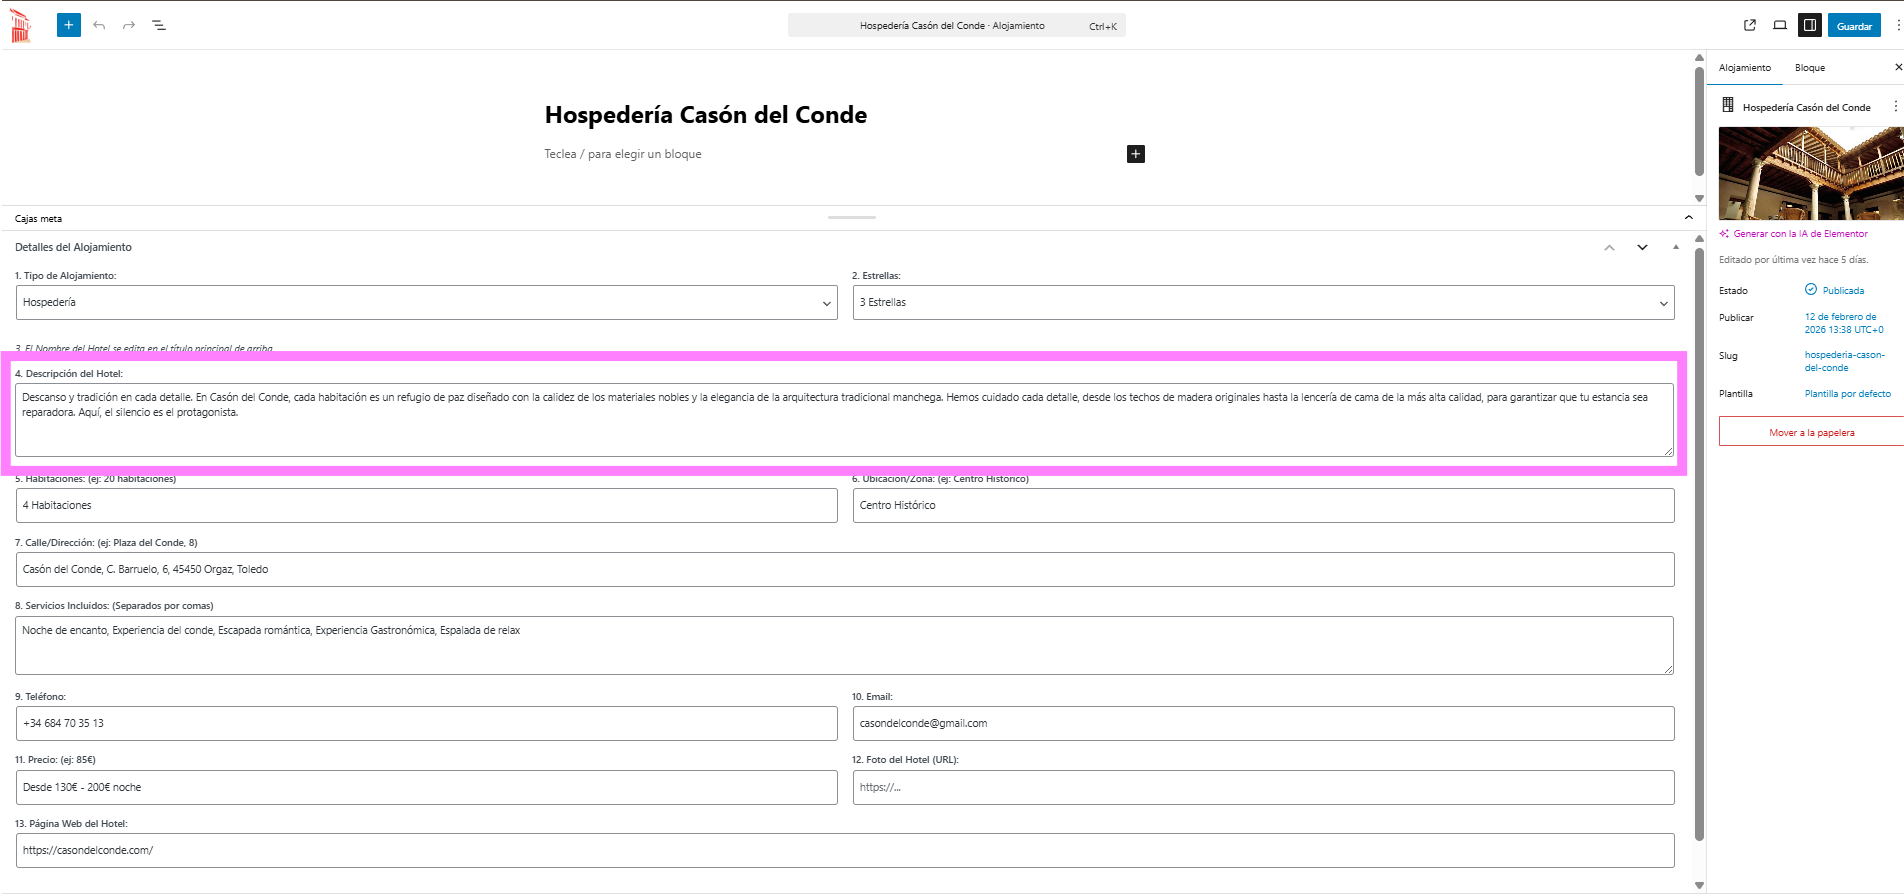Open document overview list view
The width and height of the screenshot is (1904, 895).
coord(159,25)
